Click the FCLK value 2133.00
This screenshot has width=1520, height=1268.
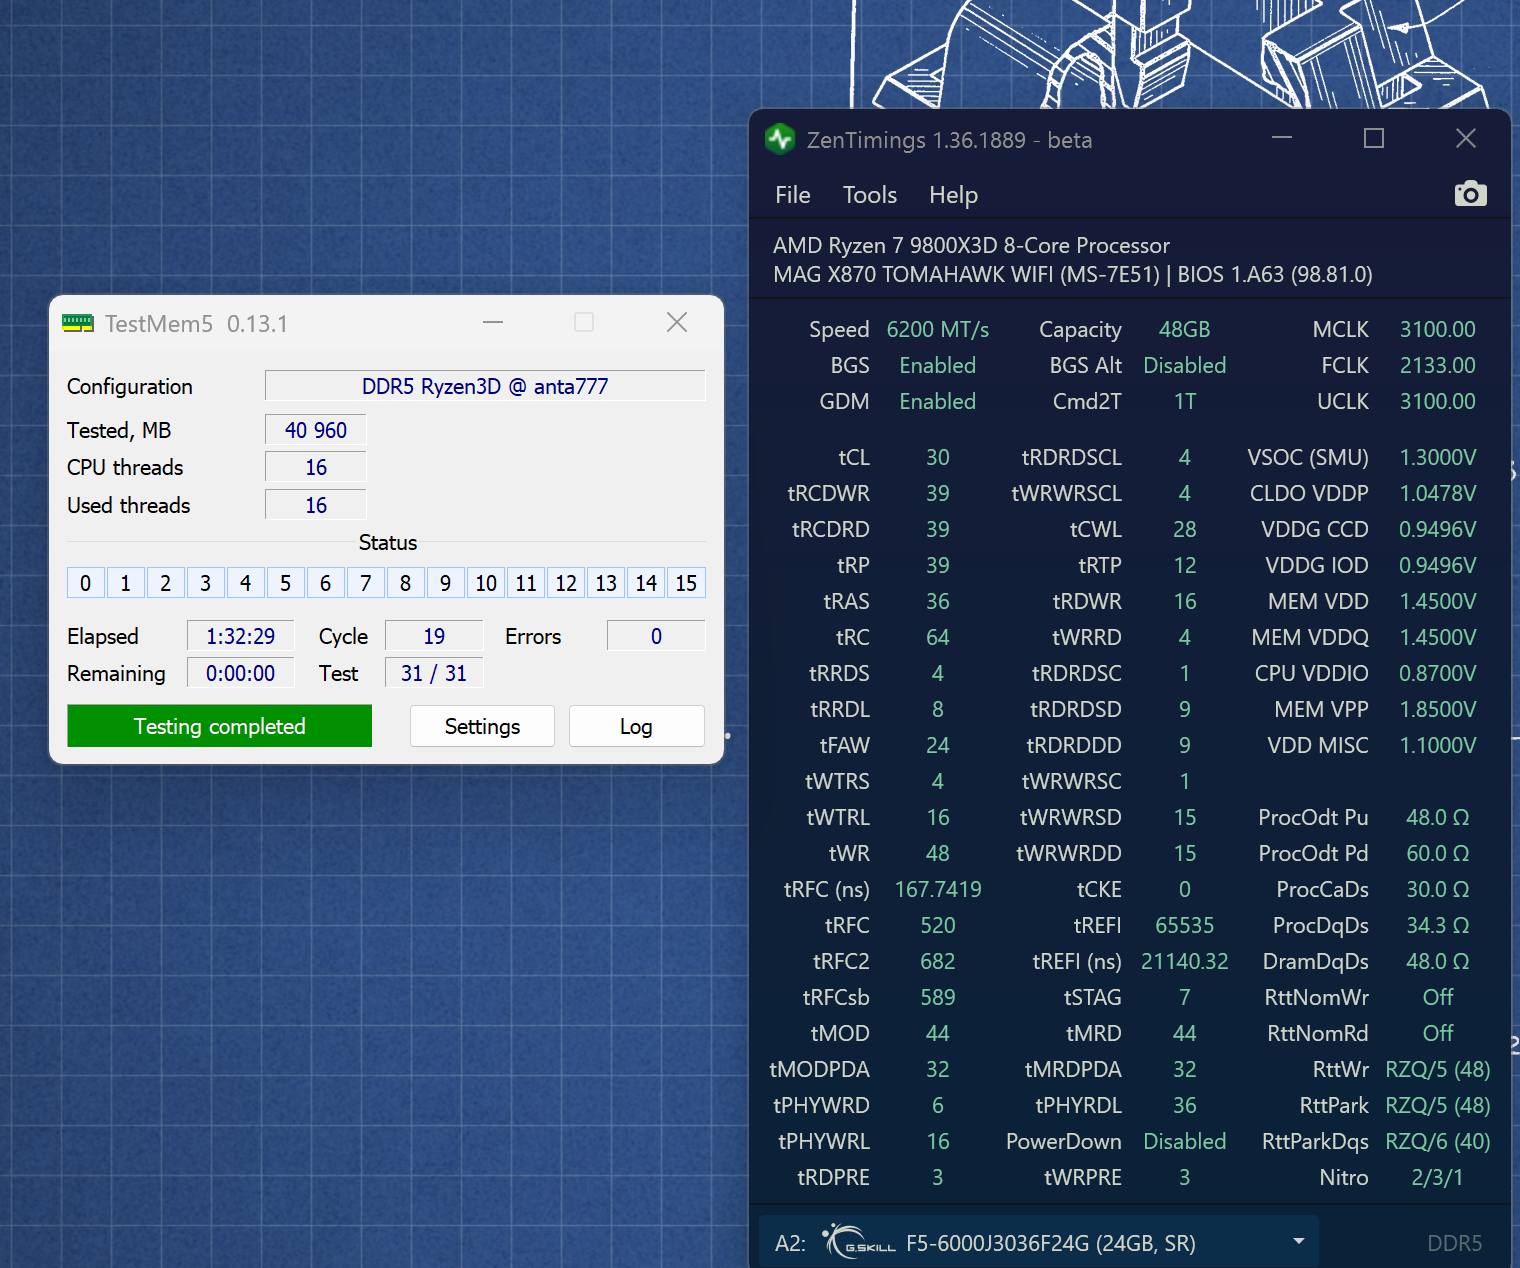(x=1438, y=365)
